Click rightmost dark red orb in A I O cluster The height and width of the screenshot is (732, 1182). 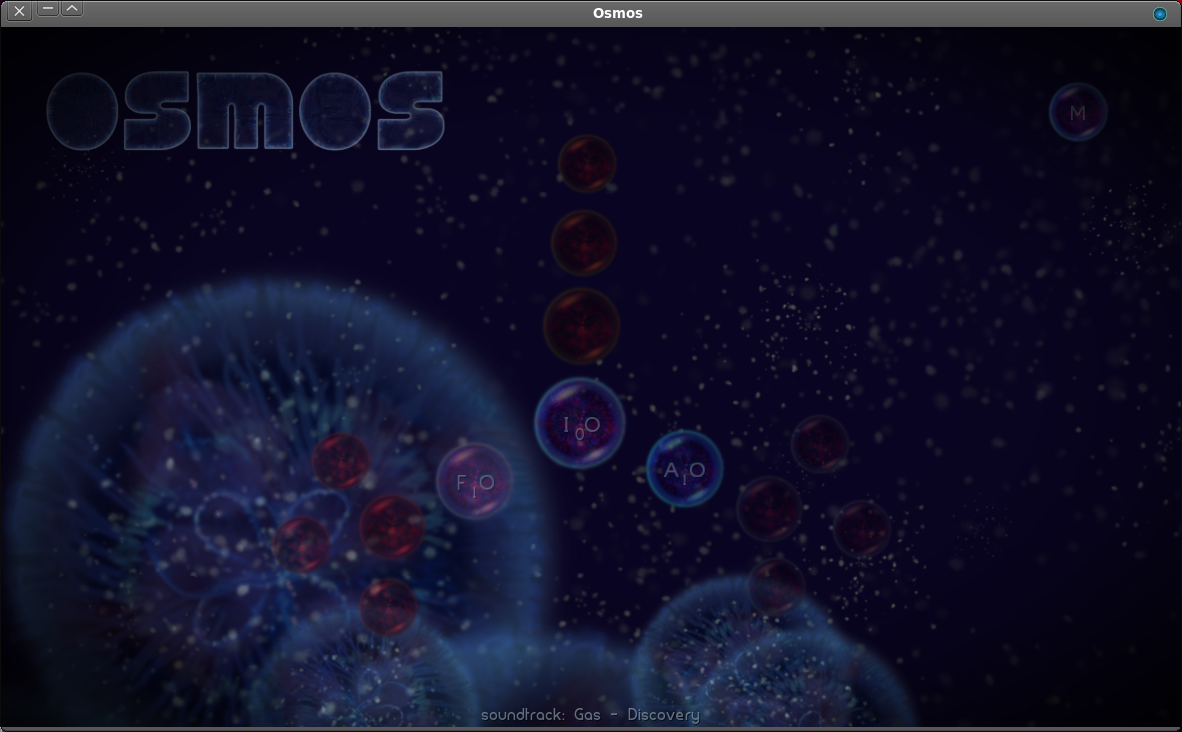(x=862, y=528)
